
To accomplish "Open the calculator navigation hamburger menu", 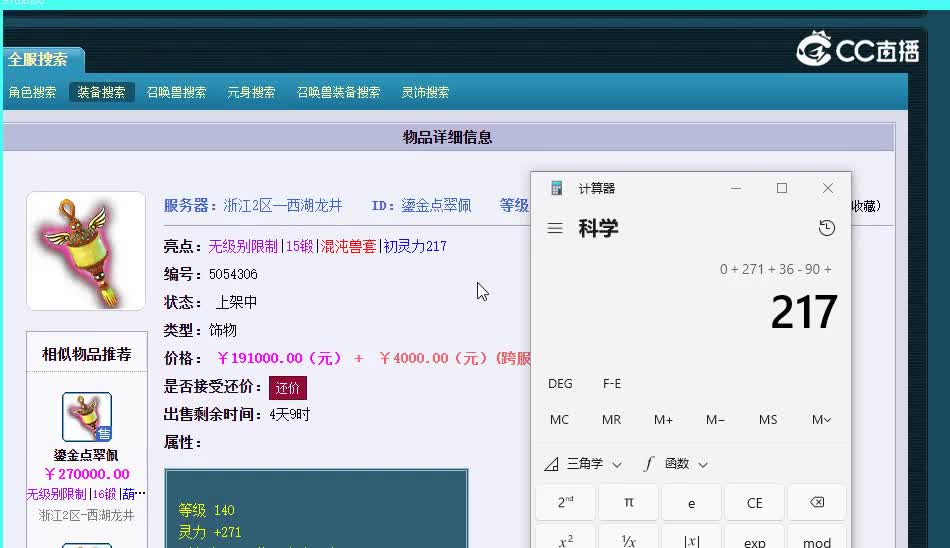I will coord(555,229).
